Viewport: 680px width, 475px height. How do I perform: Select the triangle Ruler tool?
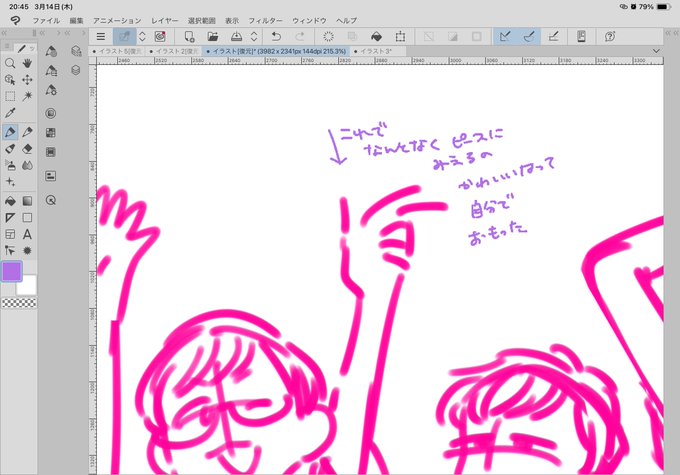(x=10, y=218)
